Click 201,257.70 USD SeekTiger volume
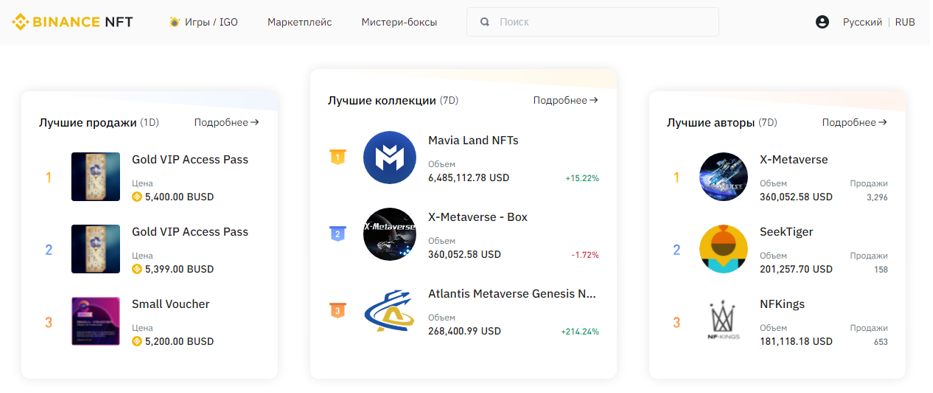 point(796,269)
